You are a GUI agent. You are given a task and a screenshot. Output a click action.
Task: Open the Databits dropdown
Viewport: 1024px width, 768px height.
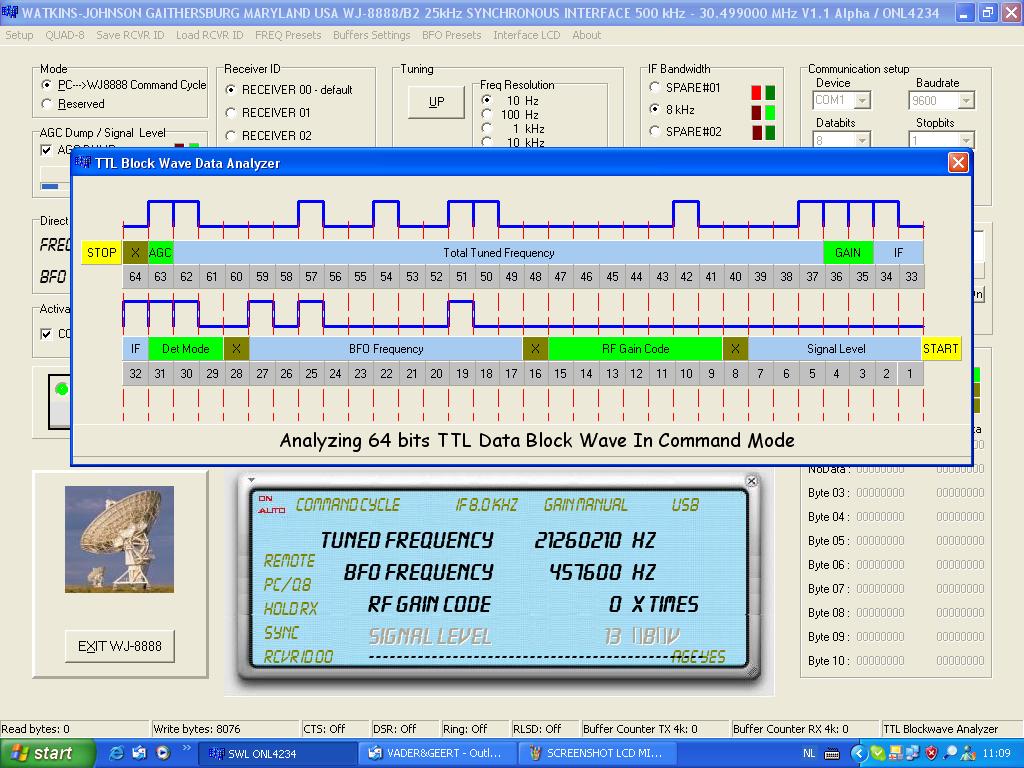[862, 140]
